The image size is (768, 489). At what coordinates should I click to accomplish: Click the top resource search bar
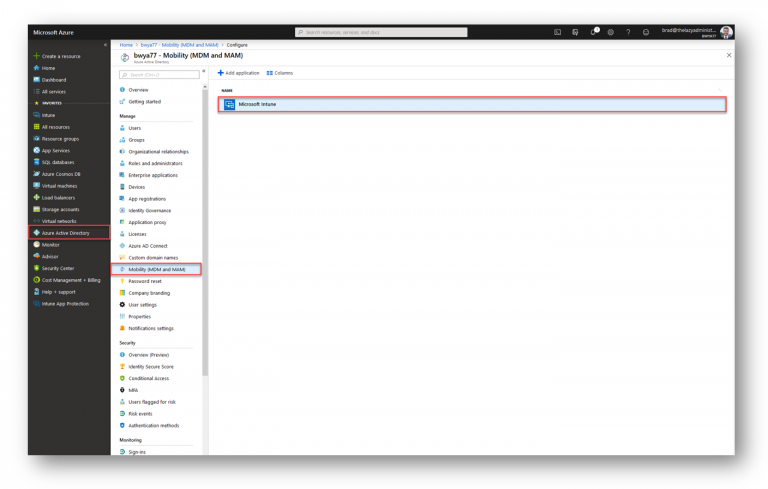[x=381, y=32]
